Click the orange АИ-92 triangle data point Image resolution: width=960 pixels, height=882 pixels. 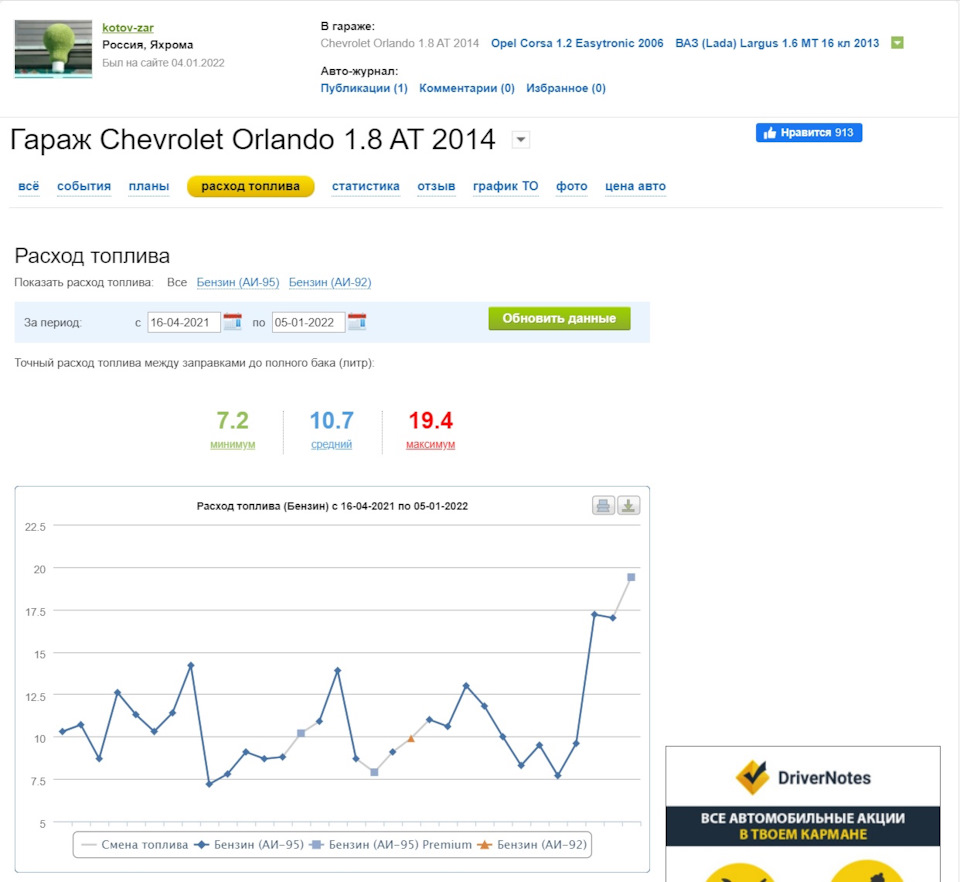point(411,739)
